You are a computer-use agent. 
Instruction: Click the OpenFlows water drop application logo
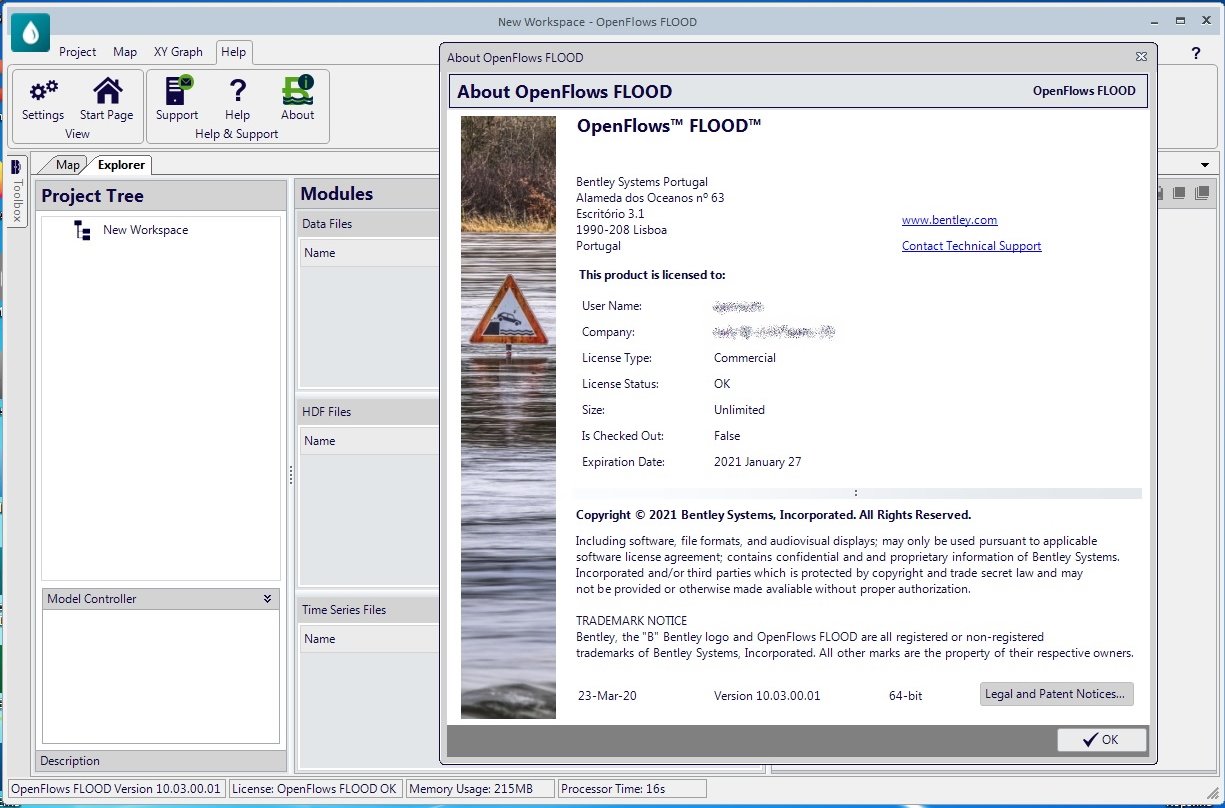(30, 31)
